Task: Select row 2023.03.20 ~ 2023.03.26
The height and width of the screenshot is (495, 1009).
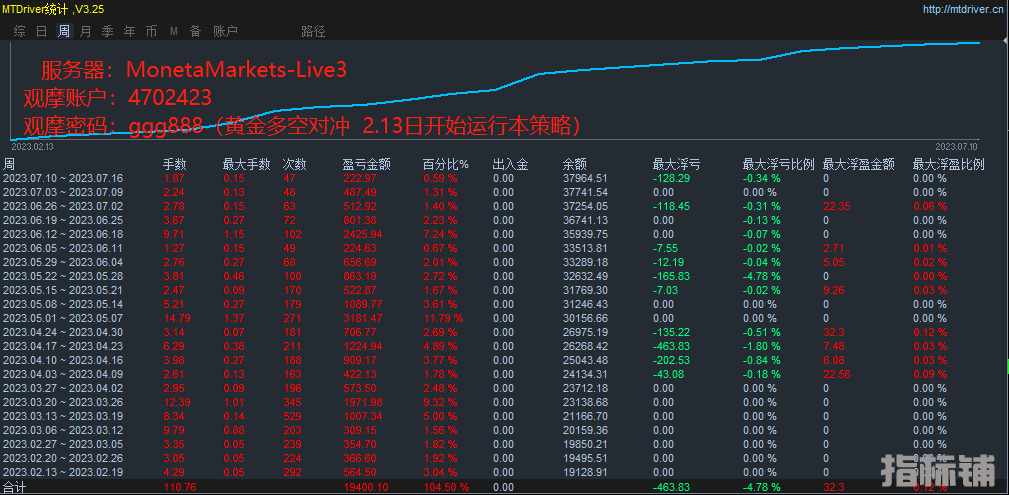Action: click(504, 402)
